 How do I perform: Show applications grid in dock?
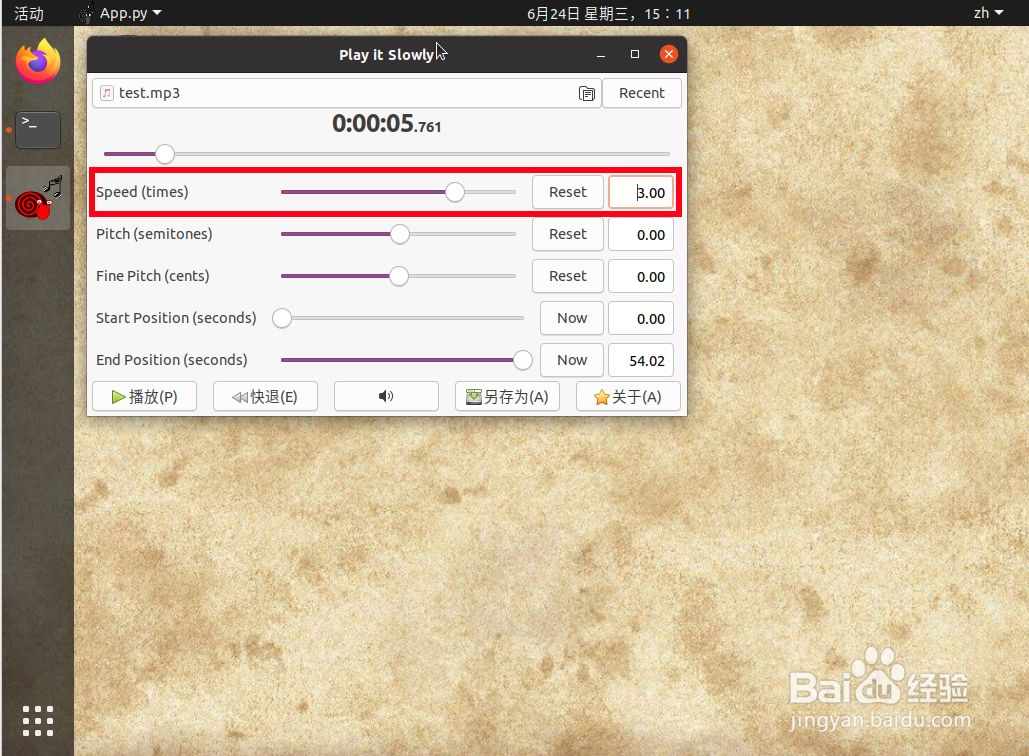tap(38, 721)
